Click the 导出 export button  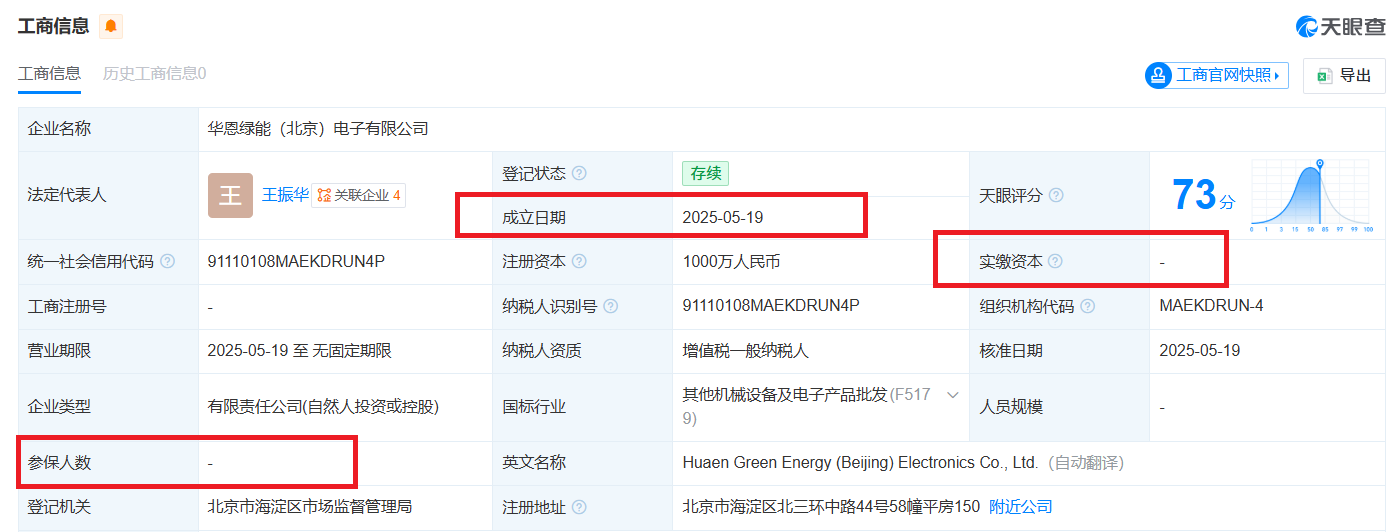pyautogui.click(x=1344, y=76)
